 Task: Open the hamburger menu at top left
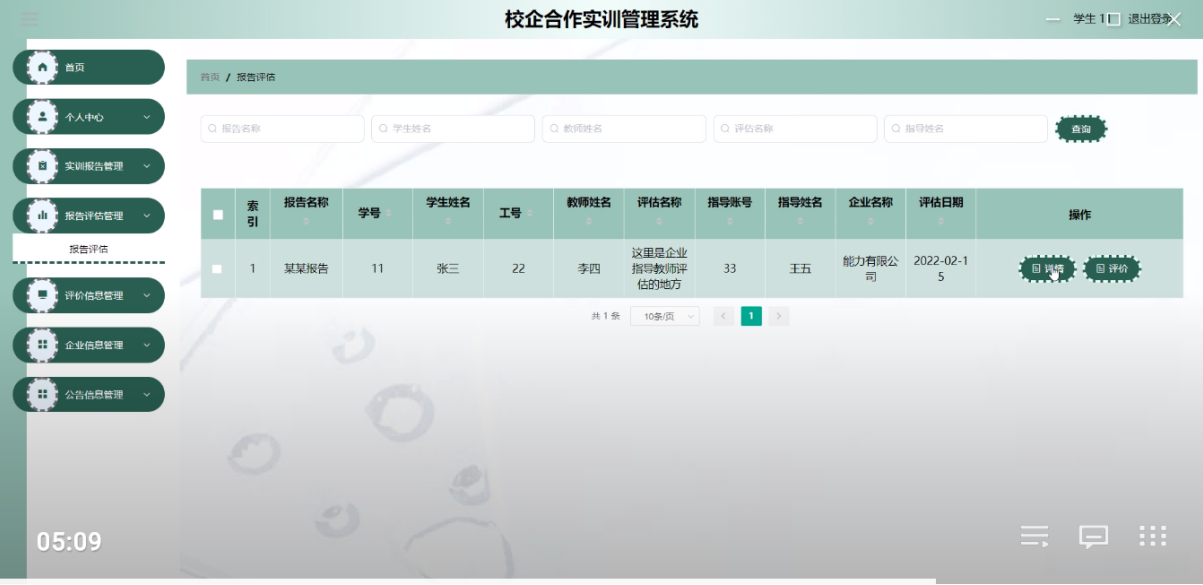coord(30,18)
